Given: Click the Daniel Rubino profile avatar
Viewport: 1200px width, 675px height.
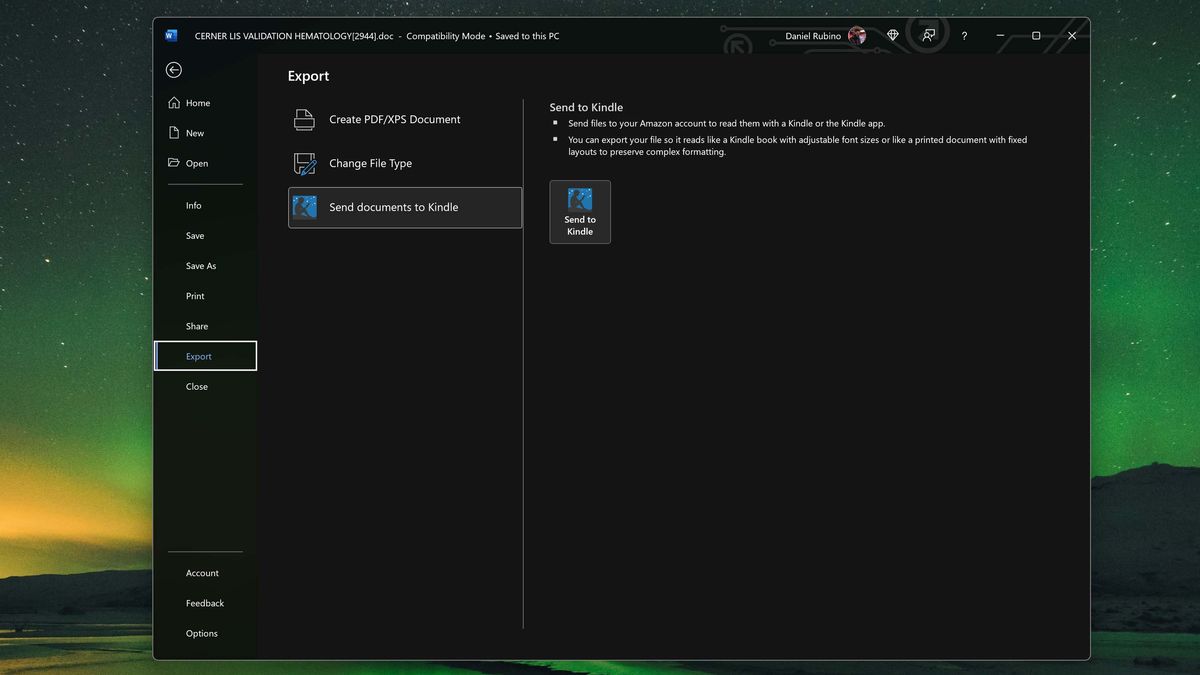Looking at the screenshot, I should click(857, 35).
